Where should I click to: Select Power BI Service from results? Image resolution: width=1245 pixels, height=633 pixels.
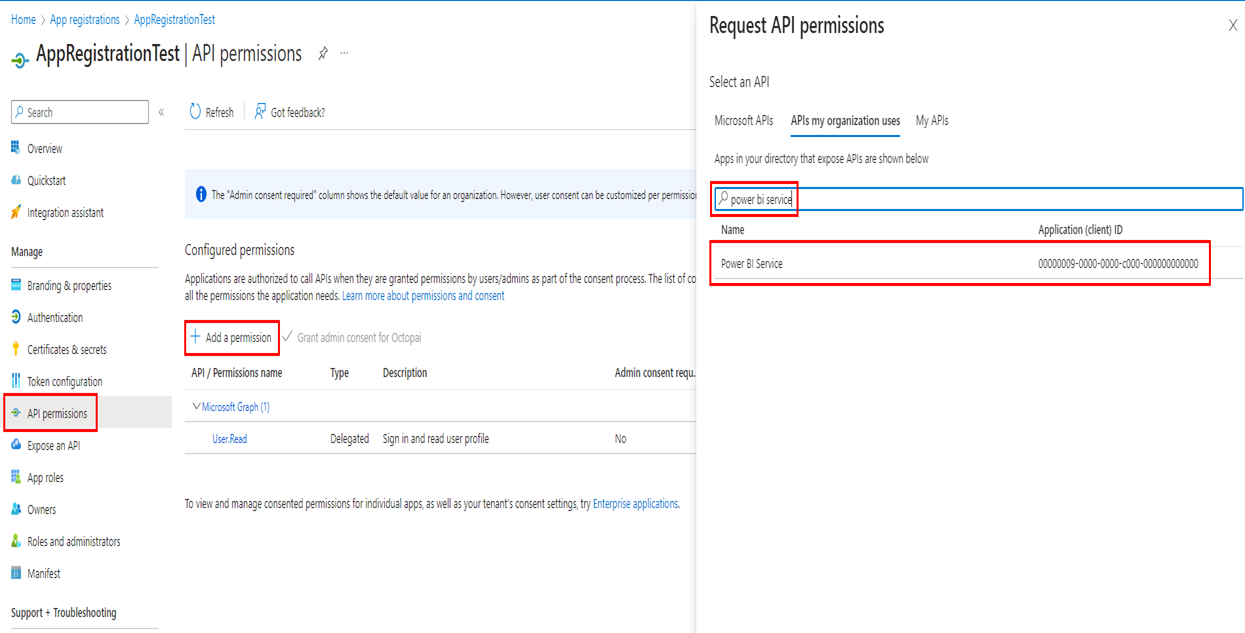coord(752,264)
